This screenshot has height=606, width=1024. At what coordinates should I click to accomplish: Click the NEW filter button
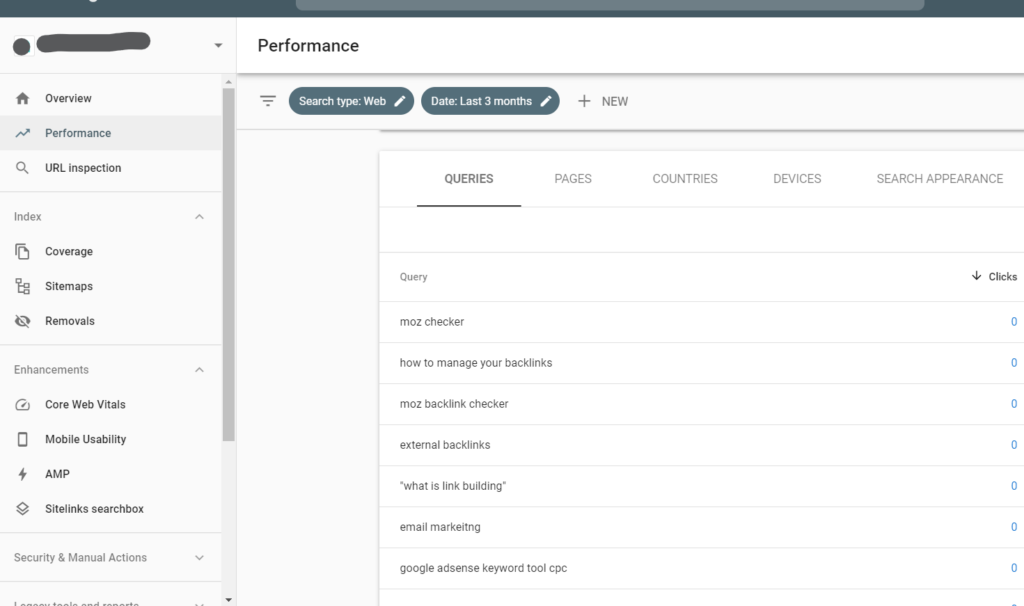click(603, 101)
